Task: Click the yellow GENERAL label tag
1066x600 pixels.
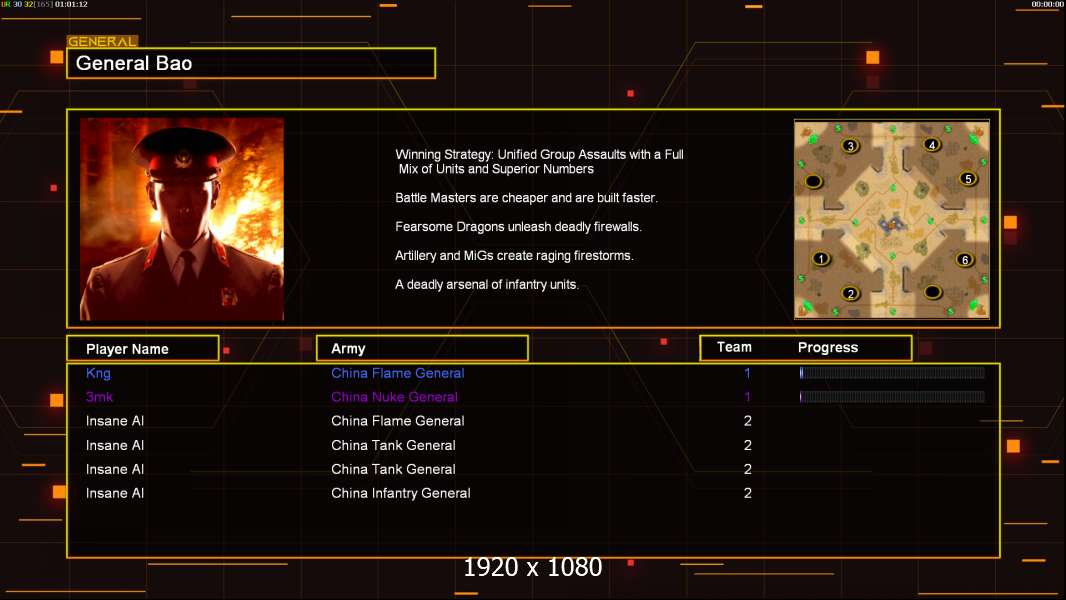Action: (x=102, y=41)
